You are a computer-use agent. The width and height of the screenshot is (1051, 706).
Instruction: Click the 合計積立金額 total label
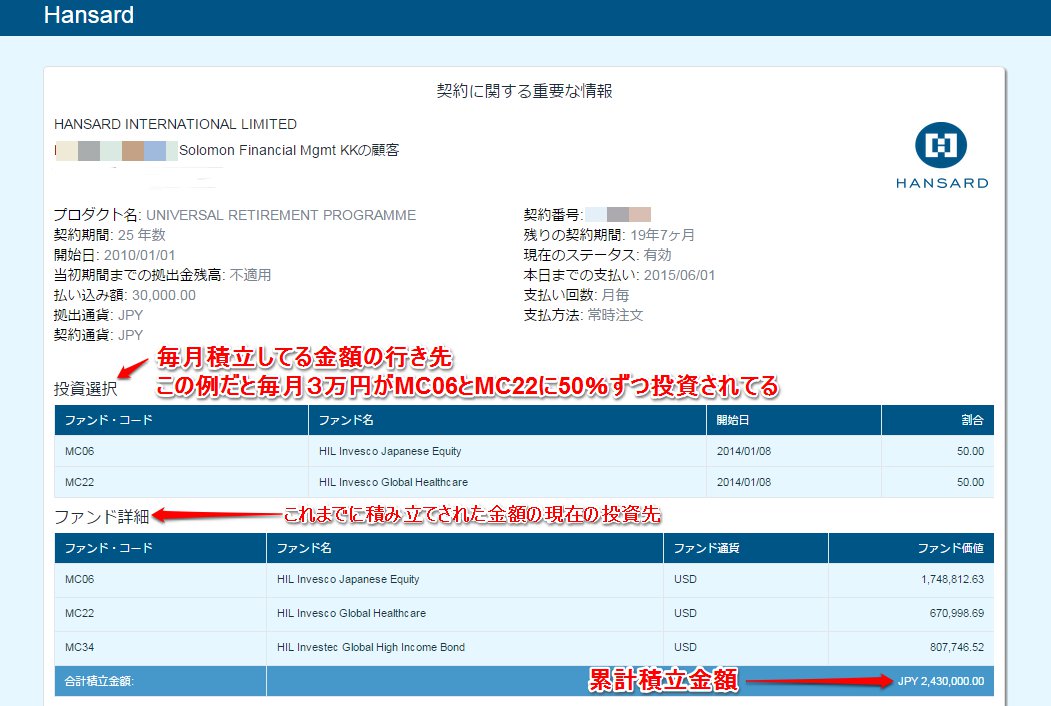[99, 681]
